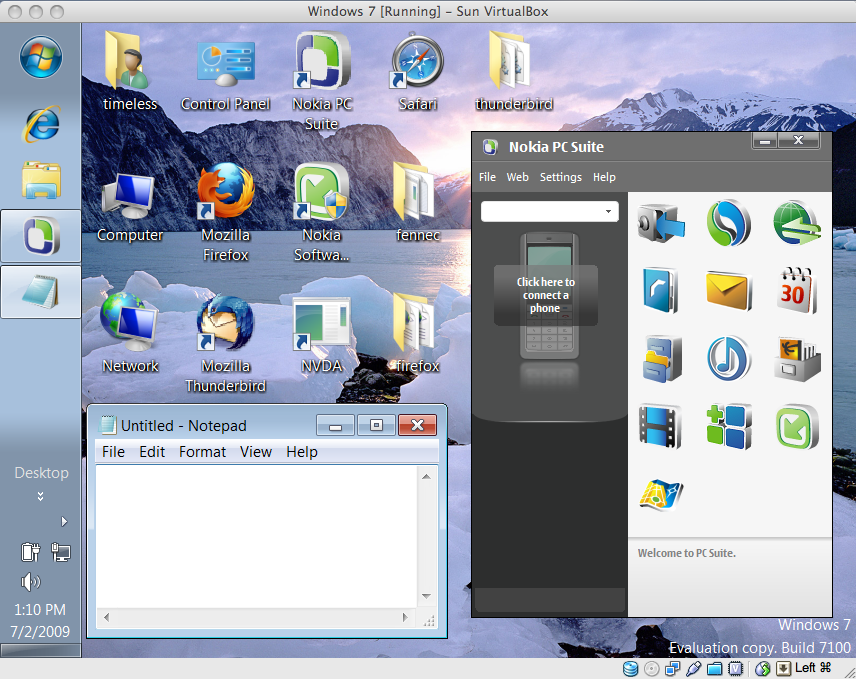Open File Manager cabinet icon in PC Suite
This screenshot has width=856, height=679.
click(661, 359)
